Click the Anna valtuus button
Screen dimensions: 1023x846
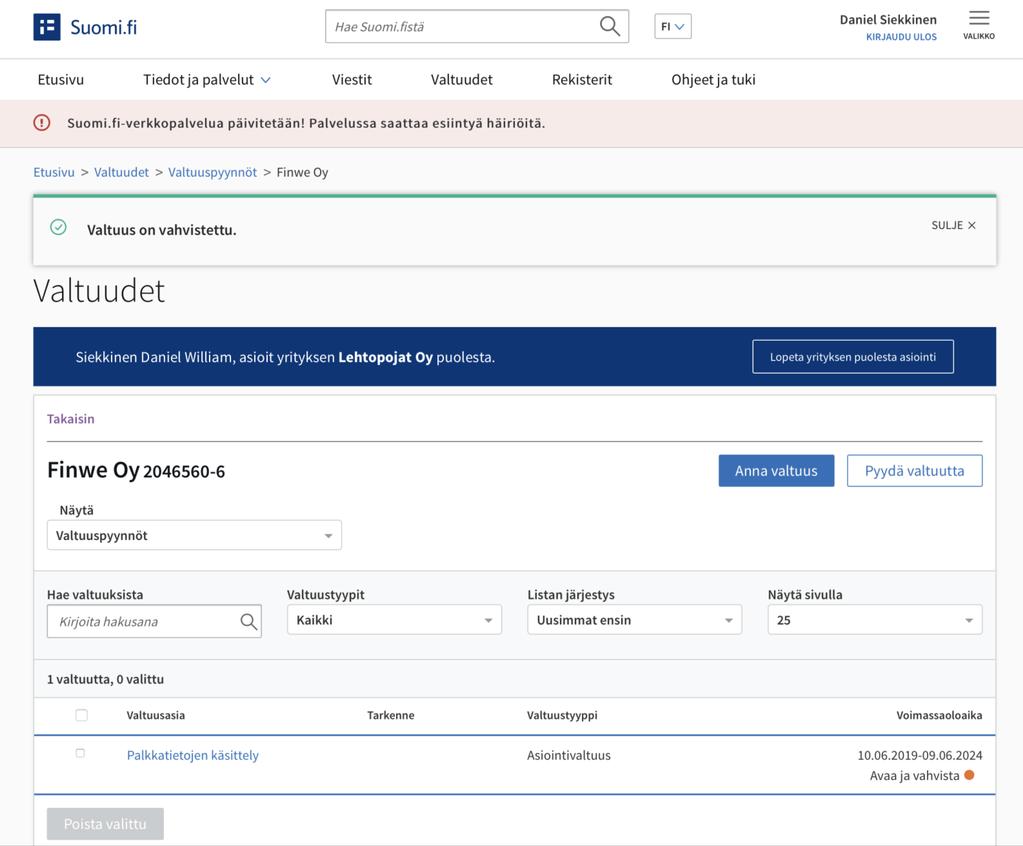point(776,471)
